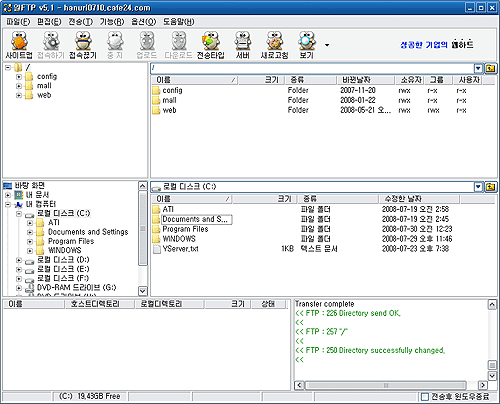Expand the 로컬 디스크 (D:) node
The height and width of the screenshot is (404, 500).
click(19, 260)
